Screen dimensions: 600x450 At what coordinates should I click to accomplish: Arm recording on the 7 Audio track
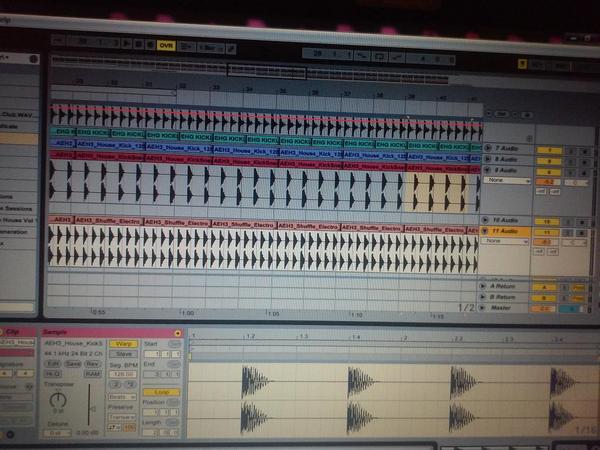click(x=585, y=152)
